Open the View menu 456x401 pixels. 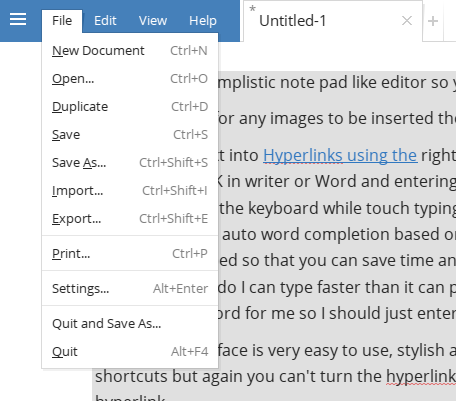tap(153, 21)
